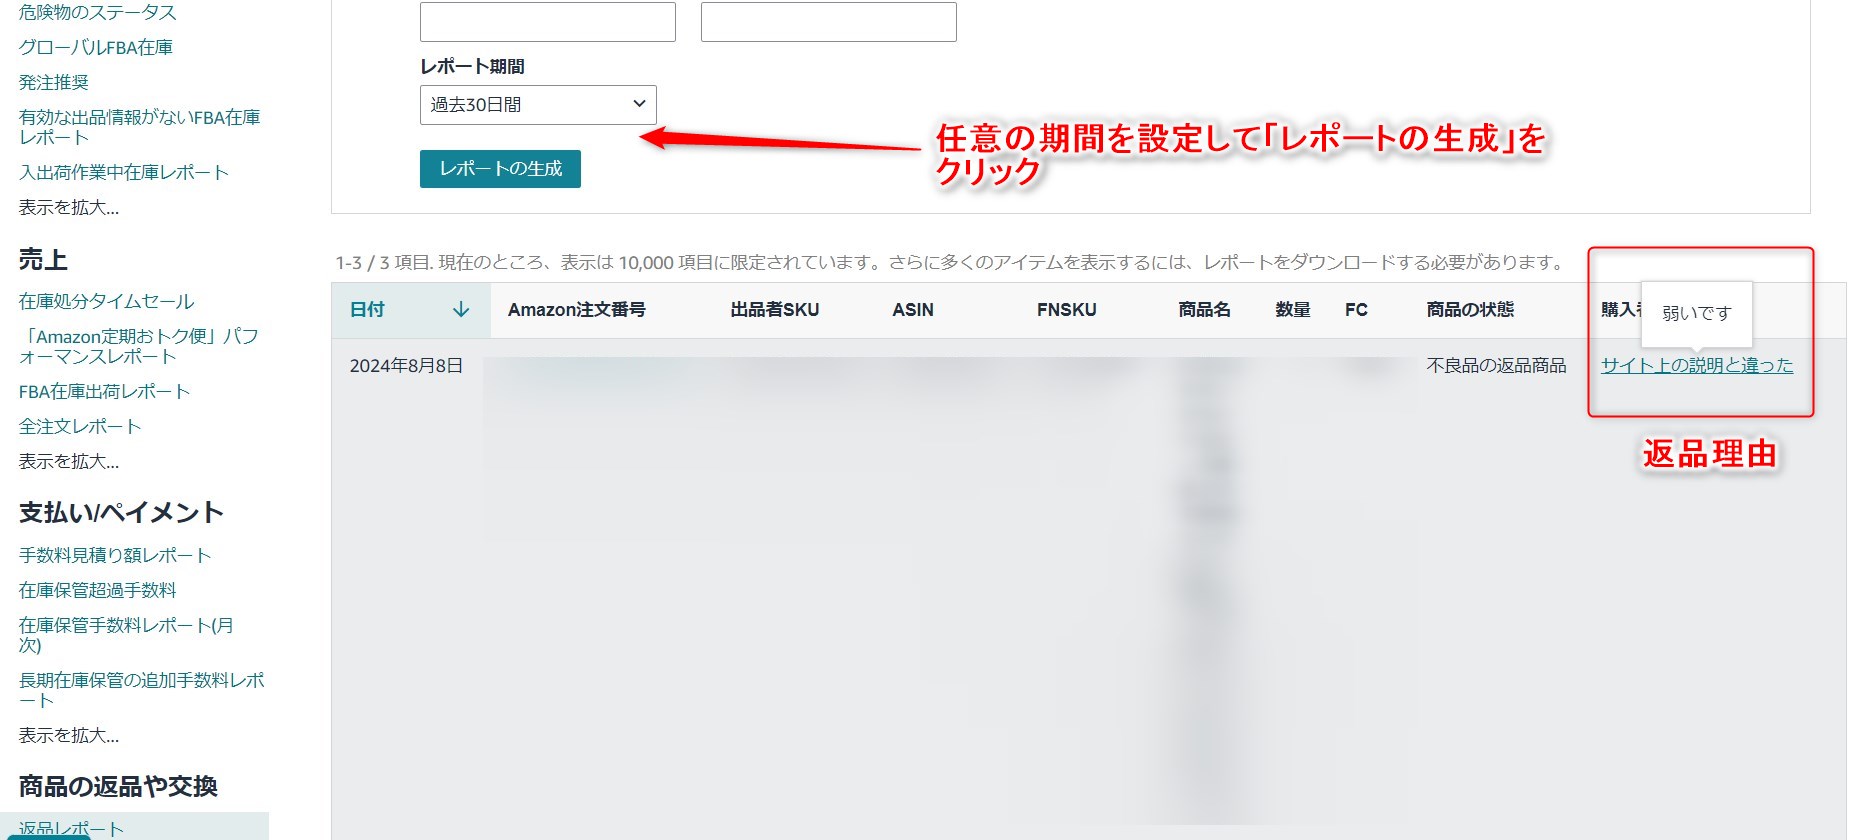Click the ASIN column header
The width and height of the screenshot is (1865, 840).
913,310
